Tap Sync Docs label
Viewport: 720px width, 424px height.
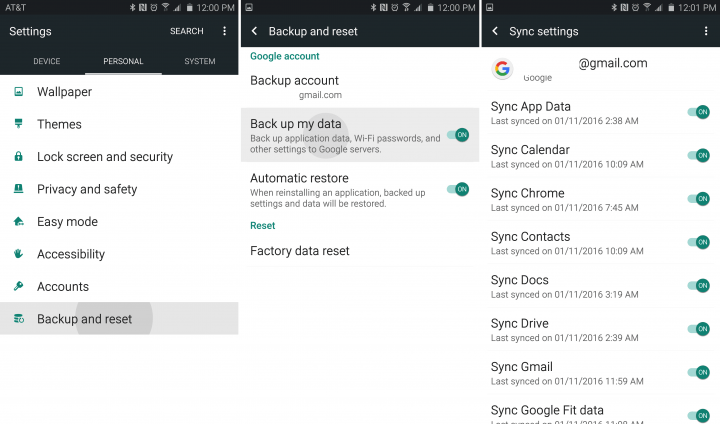pyautogui.click(x=519, y=280)
